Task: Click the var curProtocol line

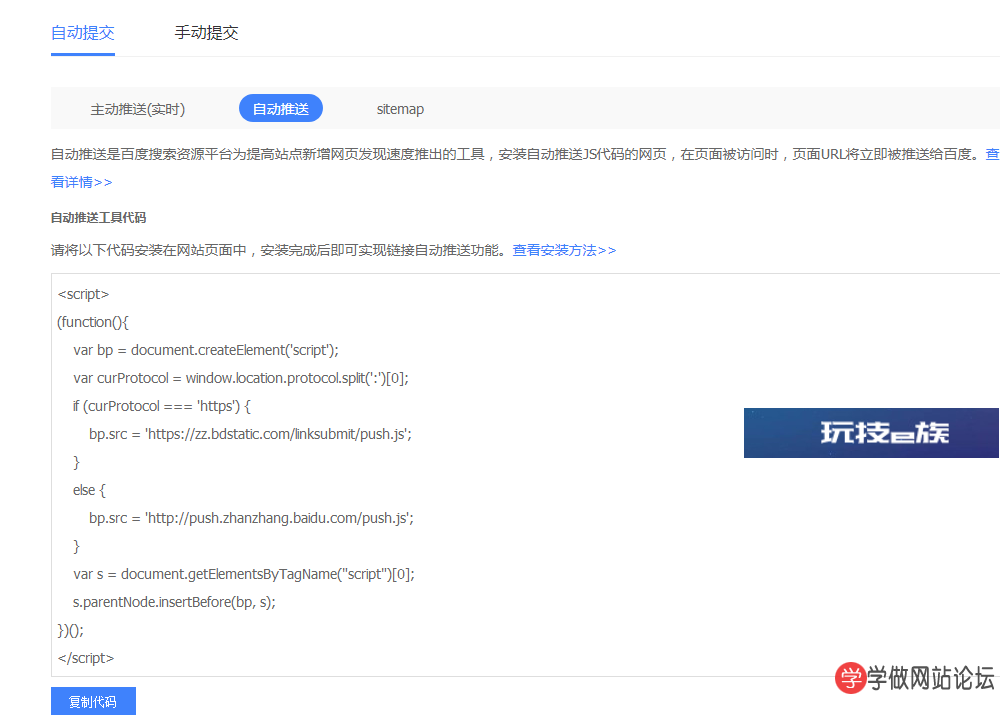Action: 240,378
